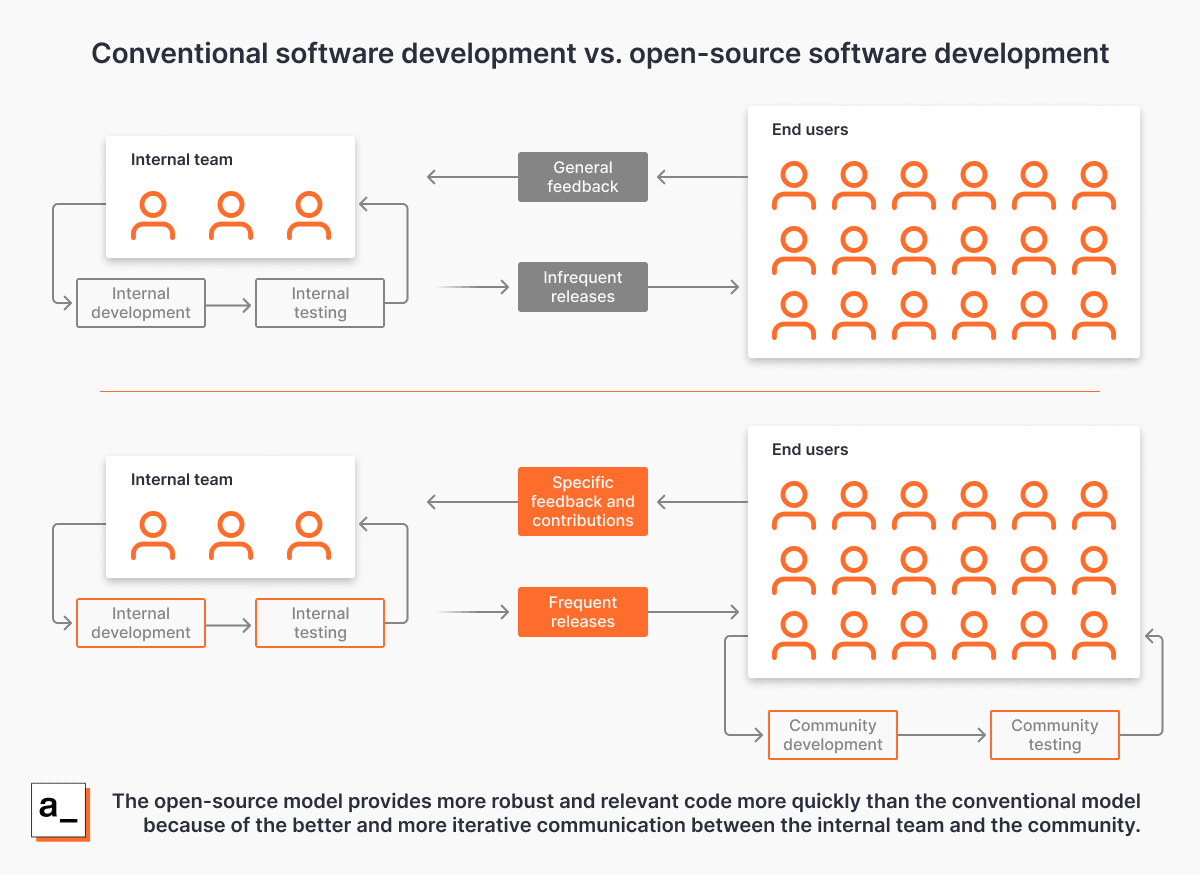Click the rightmost person icon in top Internal team

pos(309,216)
